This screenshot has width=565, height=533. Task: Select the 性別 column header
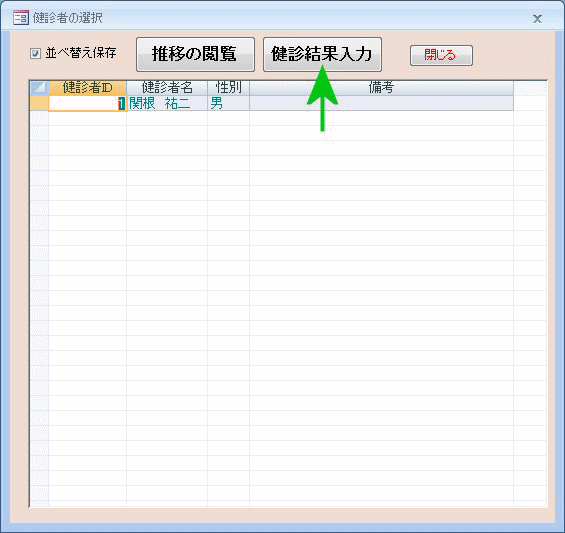(228, 88)
